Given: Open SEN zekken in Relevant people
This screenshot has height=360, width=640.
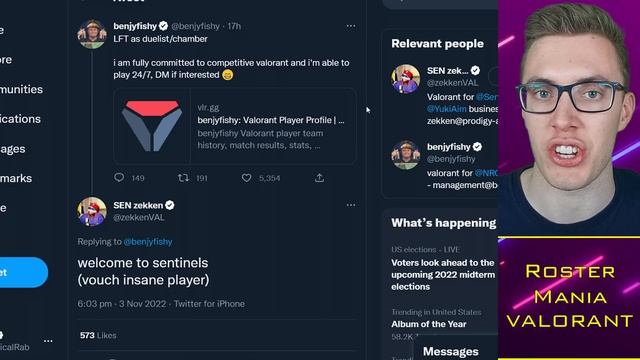Looking at the screenshot, I should click(x=447, y=71).
